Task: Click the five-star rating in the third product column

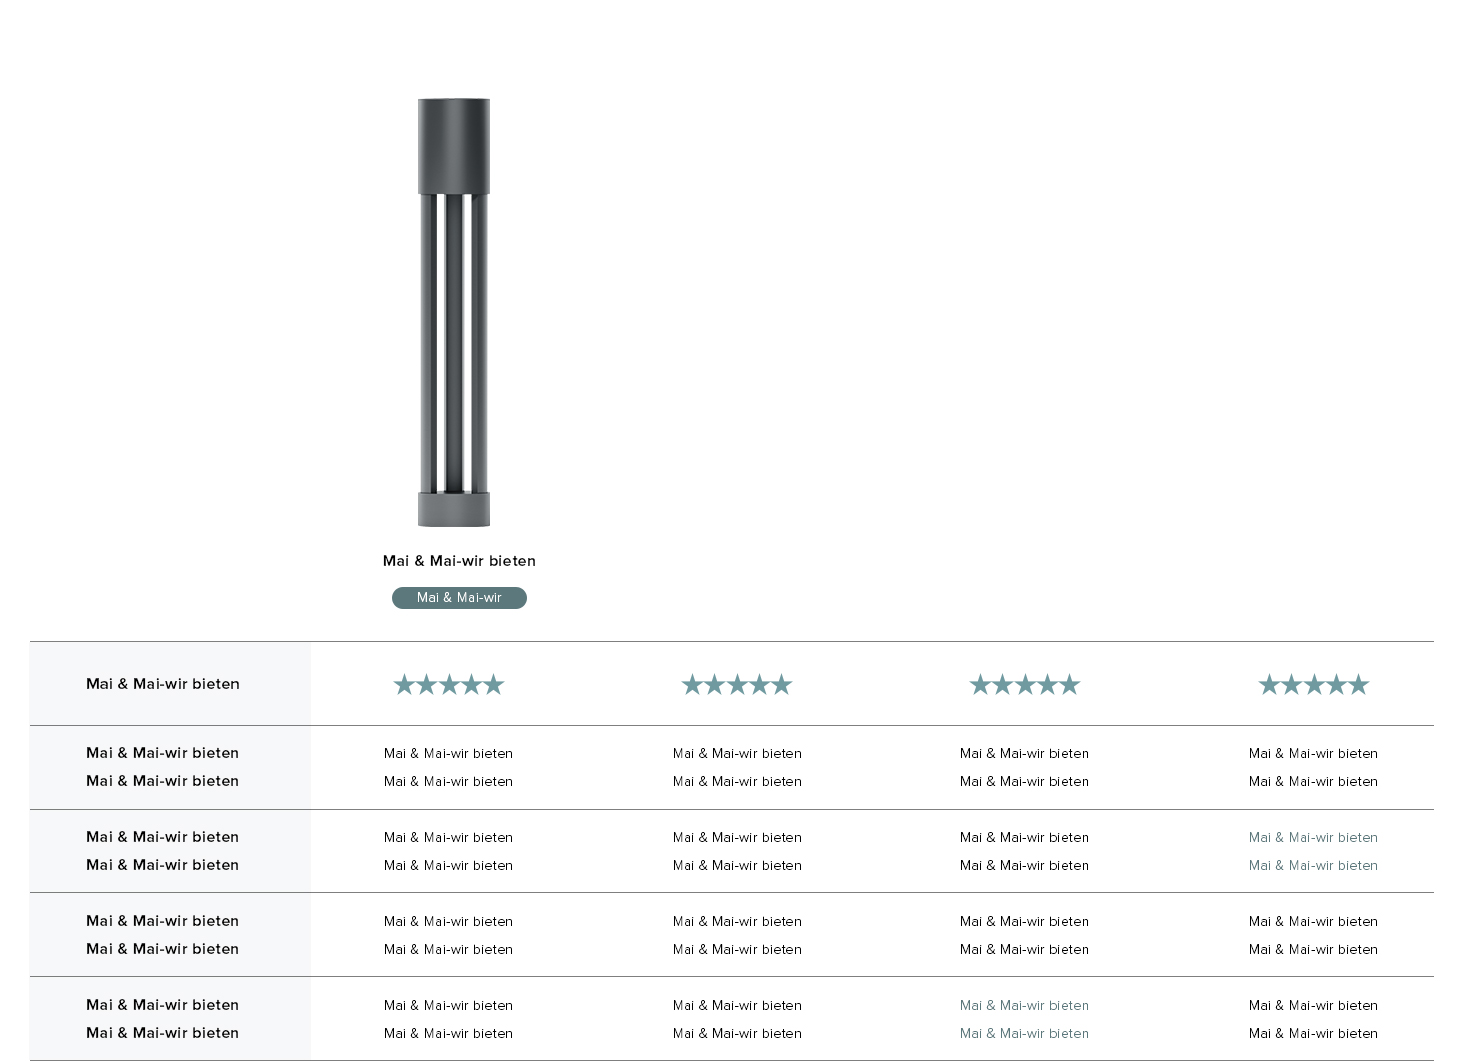Action: pos(1025,685)
